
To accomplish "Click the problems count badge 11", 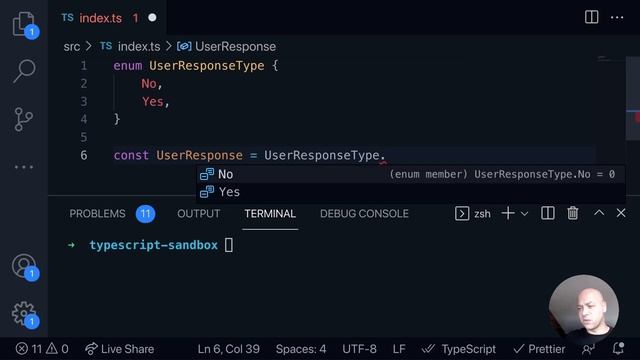I will pos(145,213).
